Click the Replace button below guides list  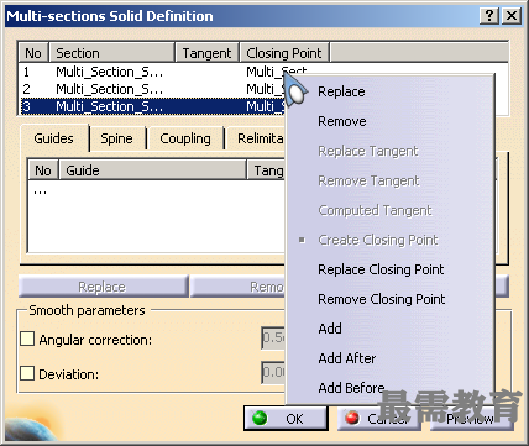tap(103, 287)
